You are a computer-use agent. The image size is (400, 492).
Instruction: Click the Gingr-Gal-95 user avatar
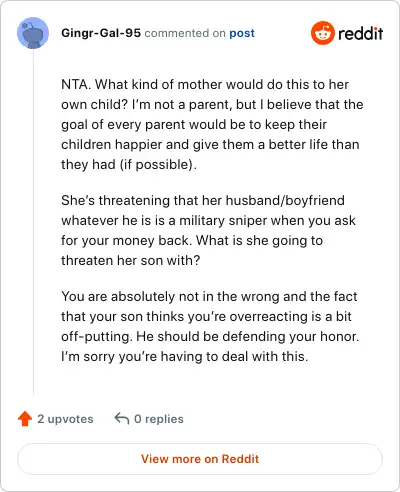point(33,33)
